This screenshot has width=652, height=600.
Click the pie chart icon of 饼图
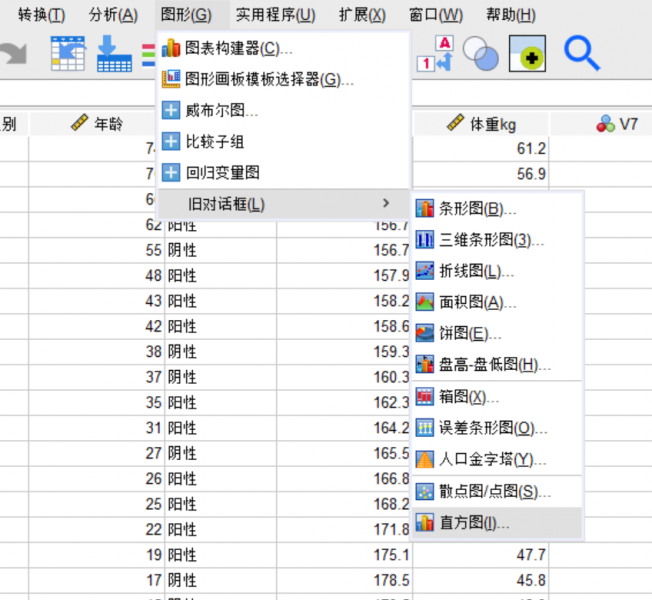(x=425, y=333)
